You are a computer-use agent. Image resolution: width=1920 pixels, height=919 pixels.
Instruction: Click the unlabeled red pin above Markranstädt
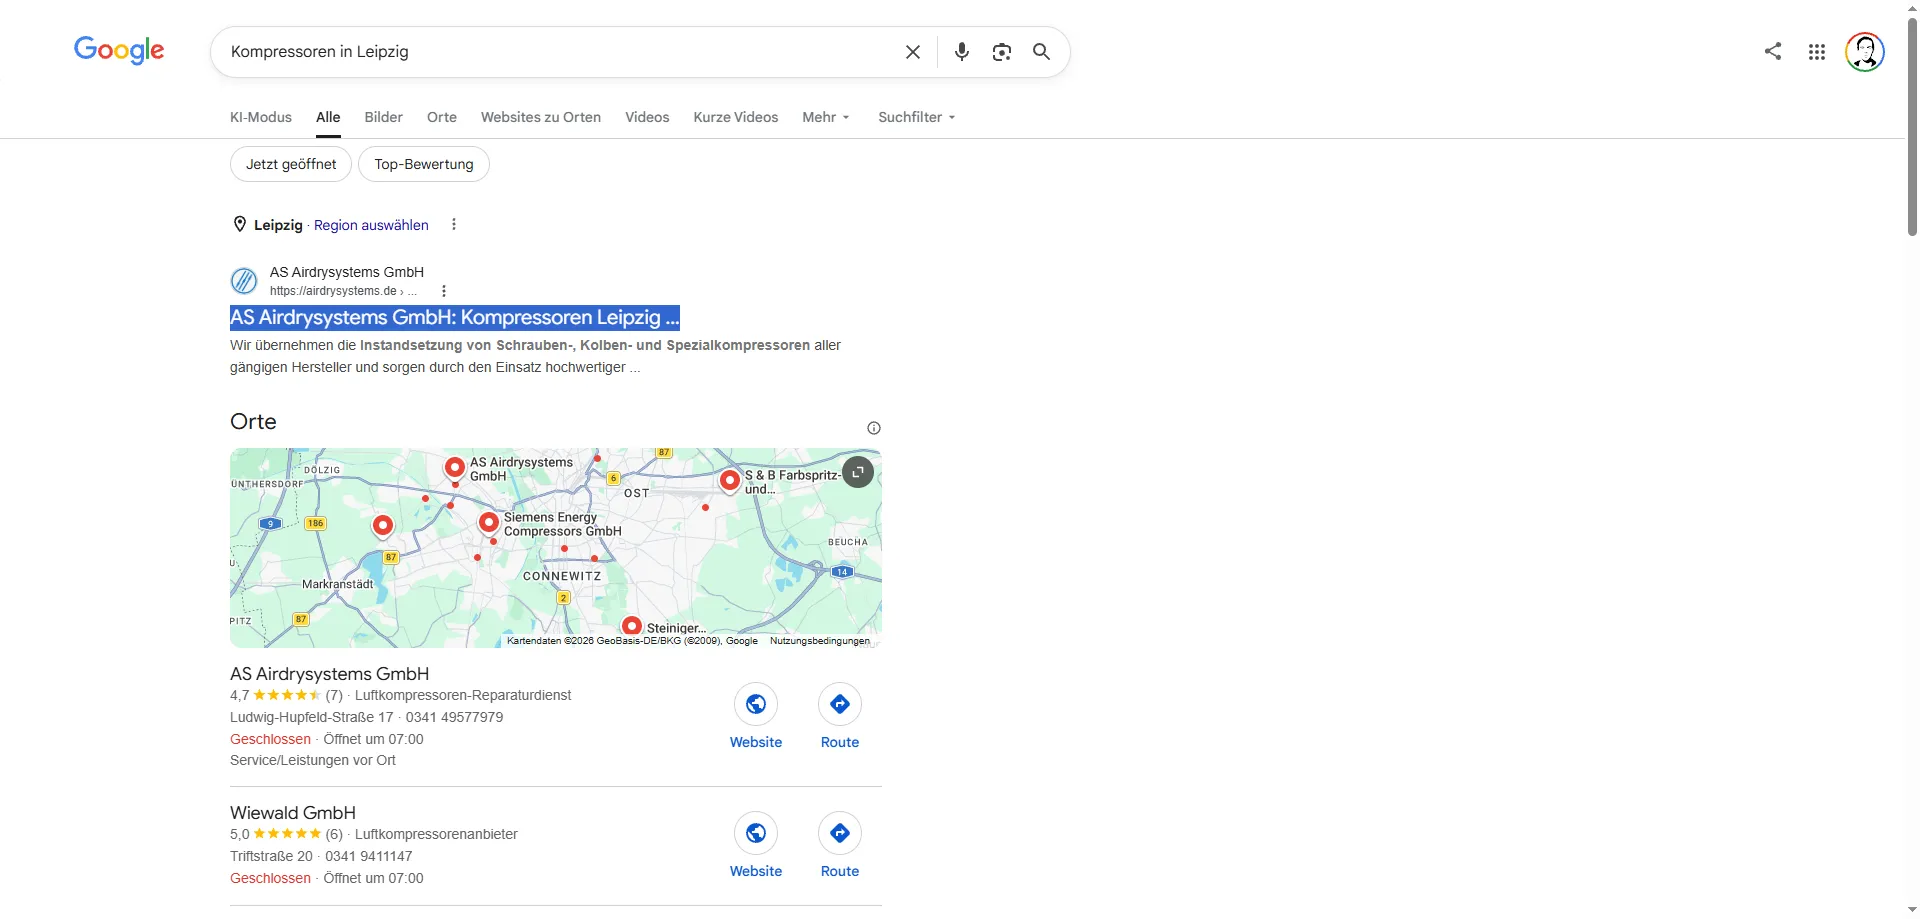(382, 525)
